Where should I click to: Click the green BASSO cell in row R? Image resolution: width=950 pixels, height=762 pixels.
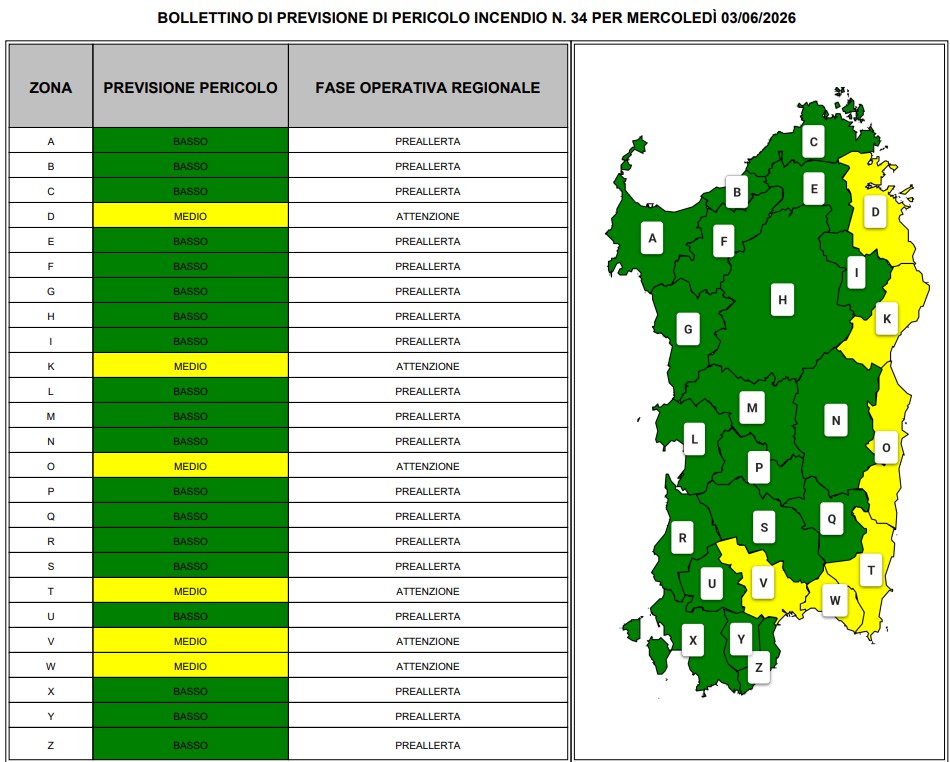(190, 542)
